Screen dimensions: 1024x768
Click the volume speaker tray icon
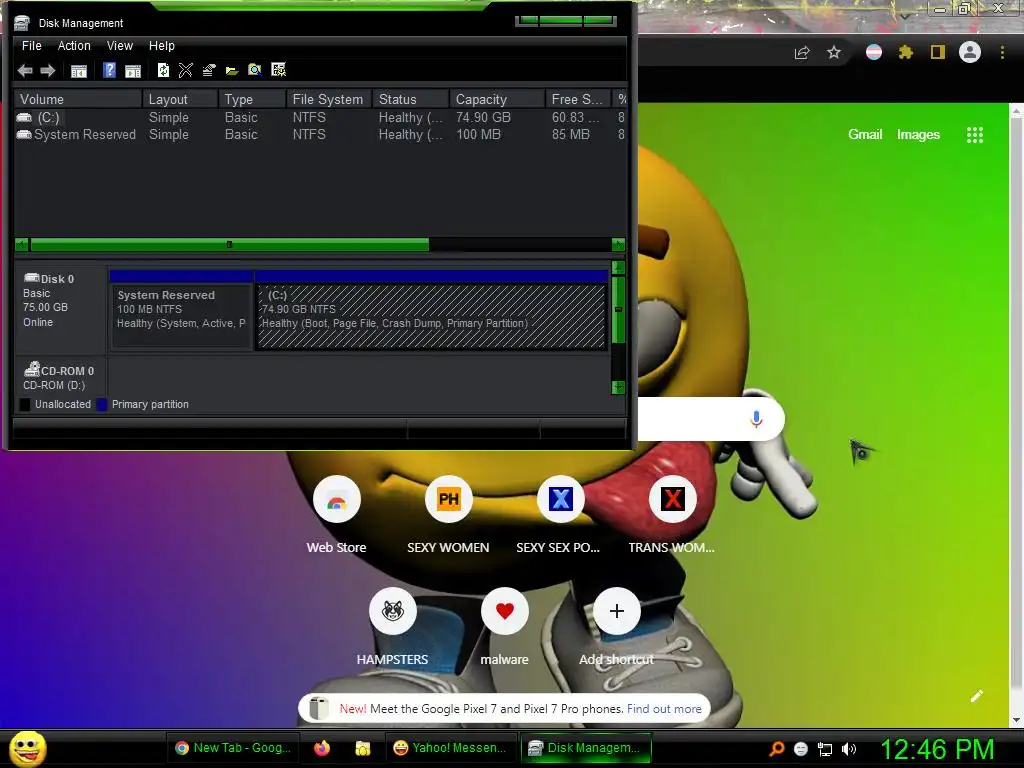(x=848, y=749)
